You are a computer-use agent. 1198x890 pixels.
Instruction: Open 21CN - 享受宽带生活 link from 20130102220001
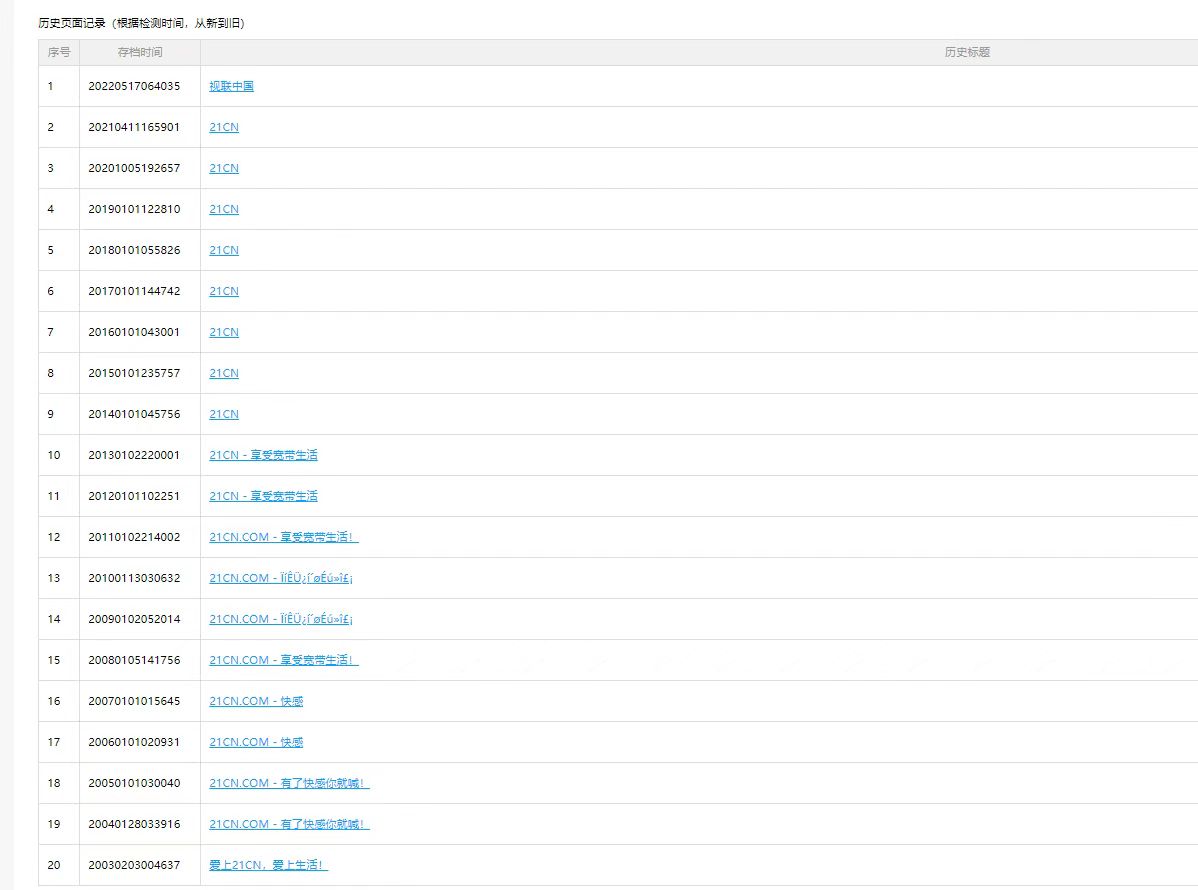(x=264, y=455)
